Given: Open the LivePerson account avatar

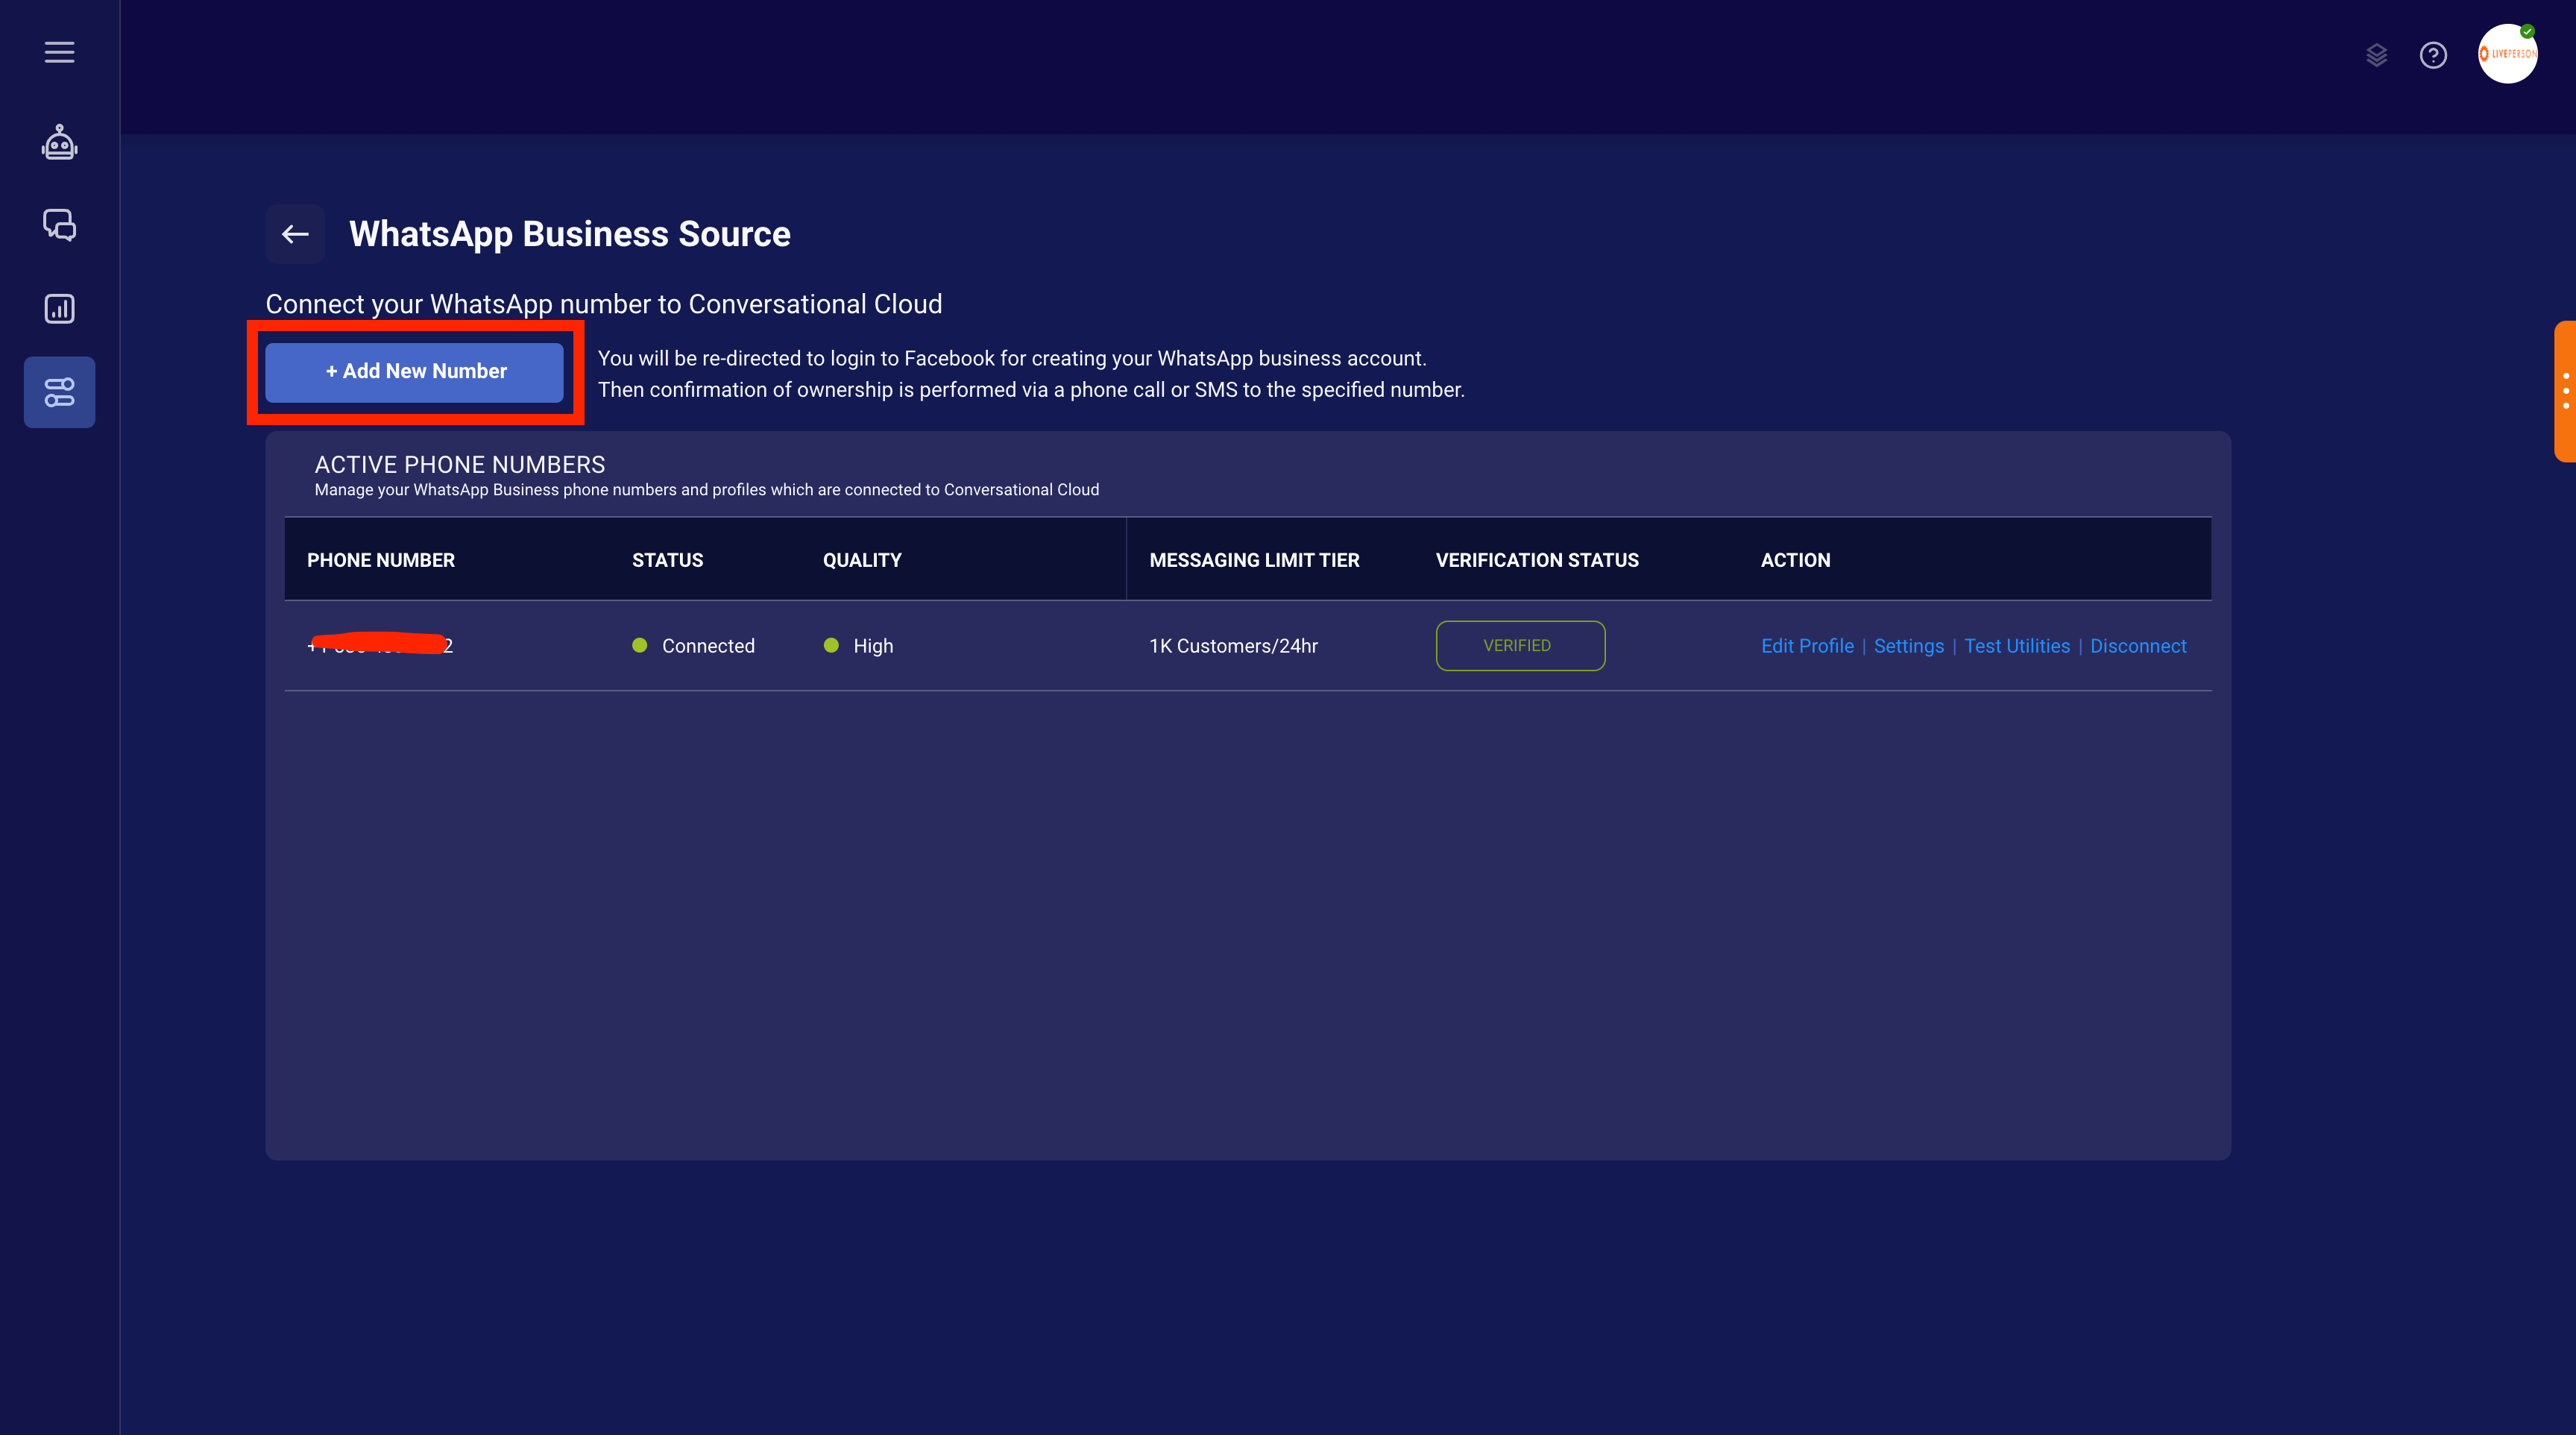Looking at the screenshot, I should [x=2507, y=54].
